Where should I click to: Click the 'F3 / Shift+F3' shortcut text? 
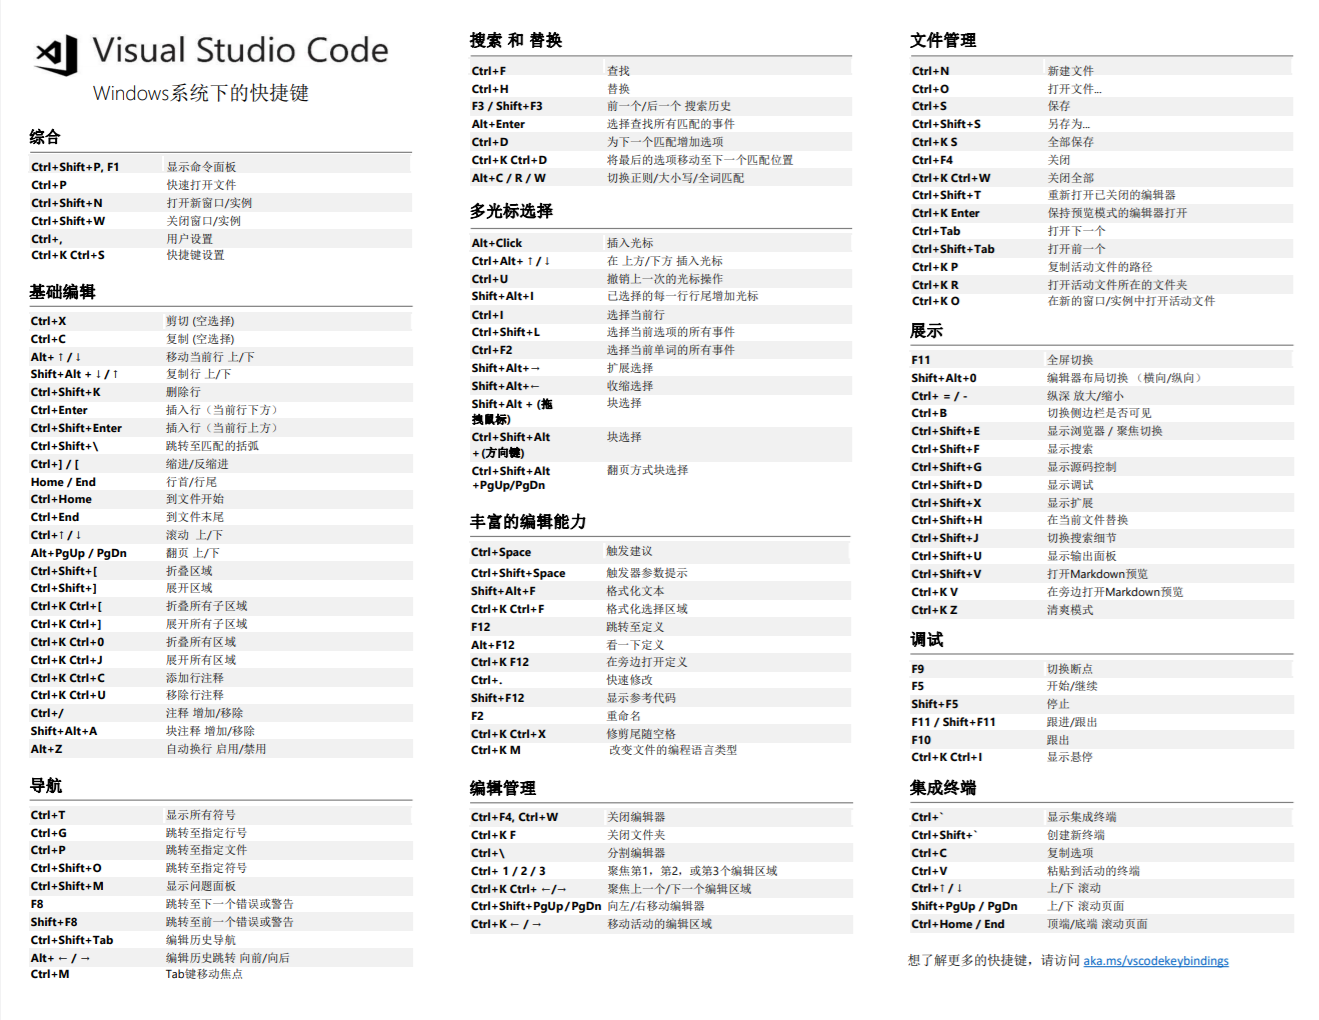pyautogui.click(x=507, y=106)
